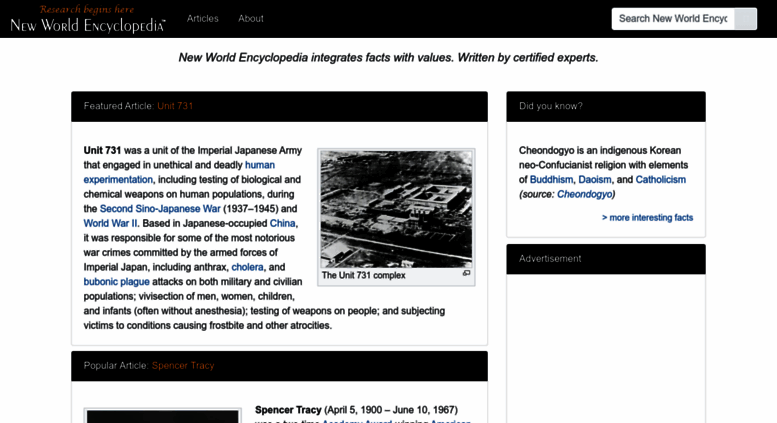The image size is (777, 423).
Task: Click the search submit button
Action: pos(745,19)
